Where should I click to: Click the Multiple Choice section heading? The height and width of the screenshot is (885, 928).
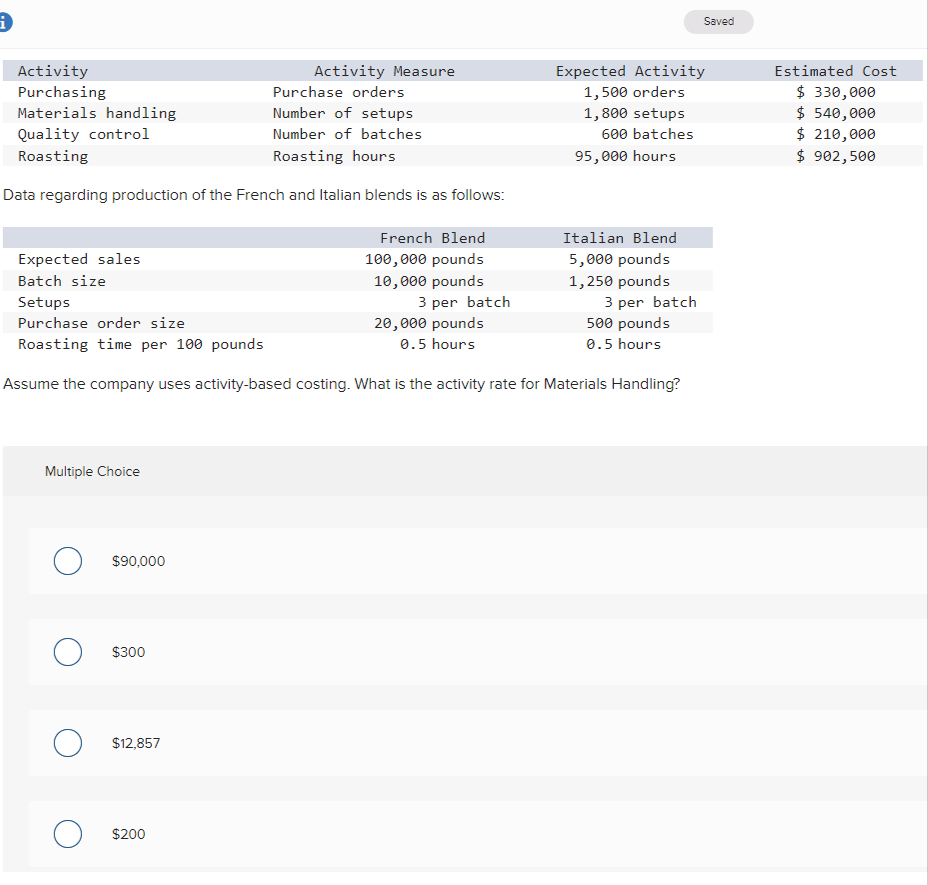tap(92, 470)
